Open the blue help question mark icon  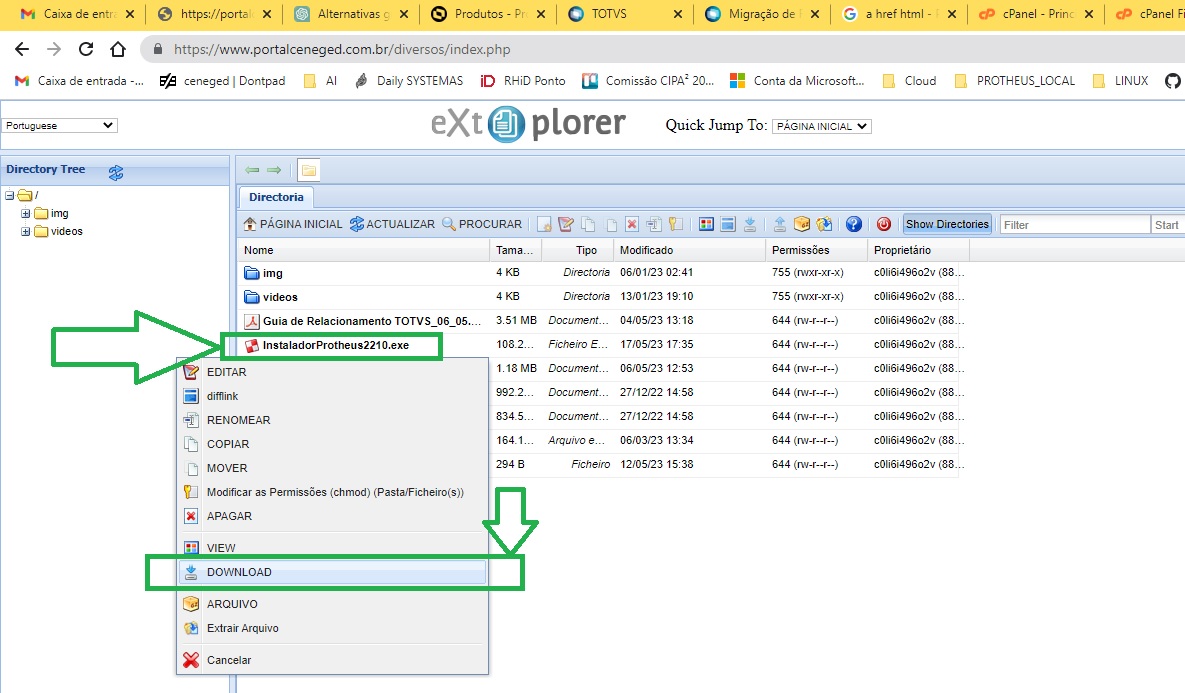point(854,224)
